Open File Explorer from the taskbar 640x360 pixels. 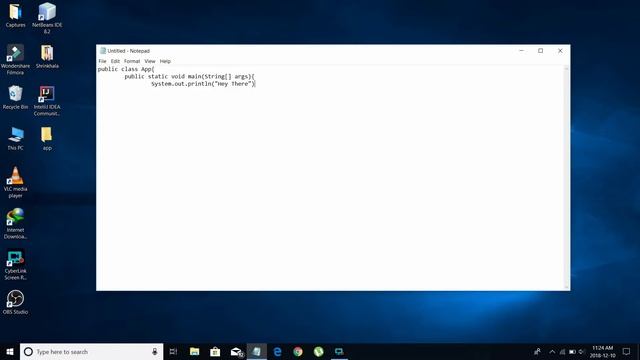click(x=194, y=351)
